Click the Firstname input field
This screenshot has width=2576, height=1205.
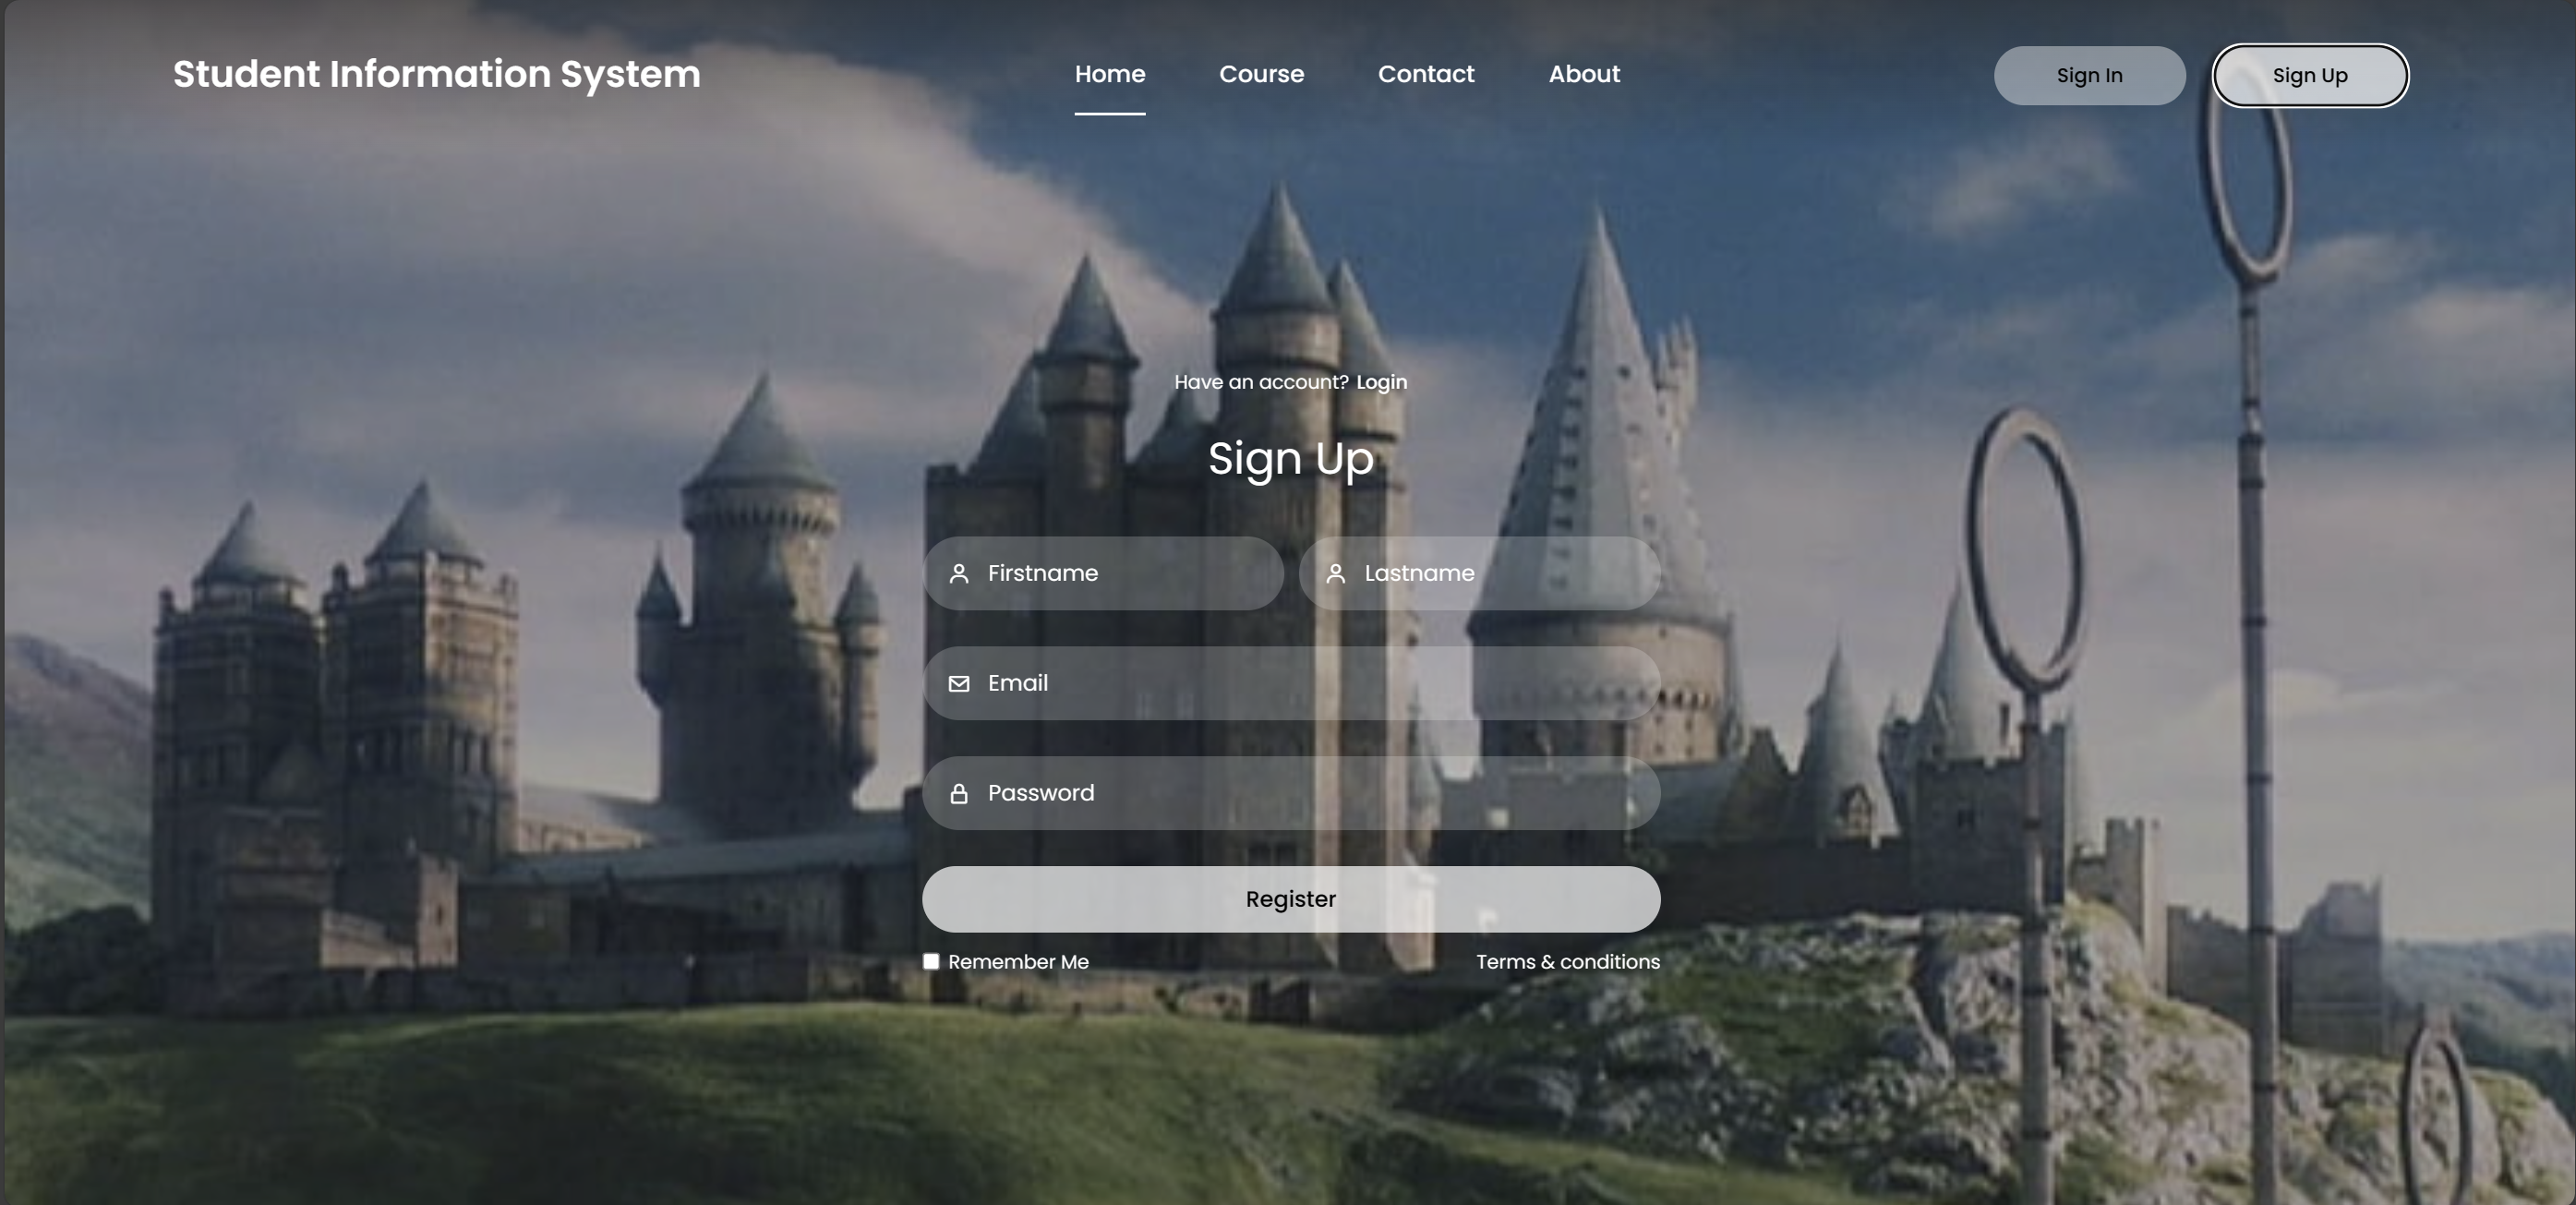coord(1102,572)
